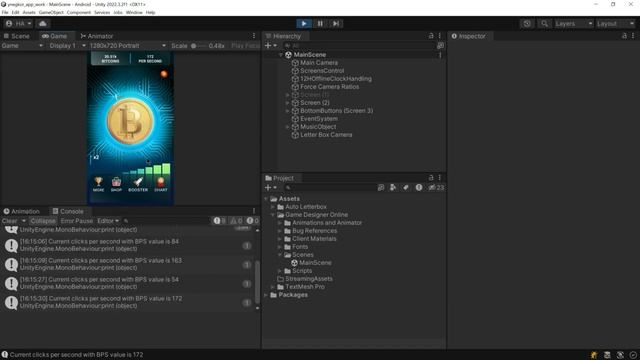Open the Layout dropdown
The height and width of the screenshot is (360, 640).
615,24
